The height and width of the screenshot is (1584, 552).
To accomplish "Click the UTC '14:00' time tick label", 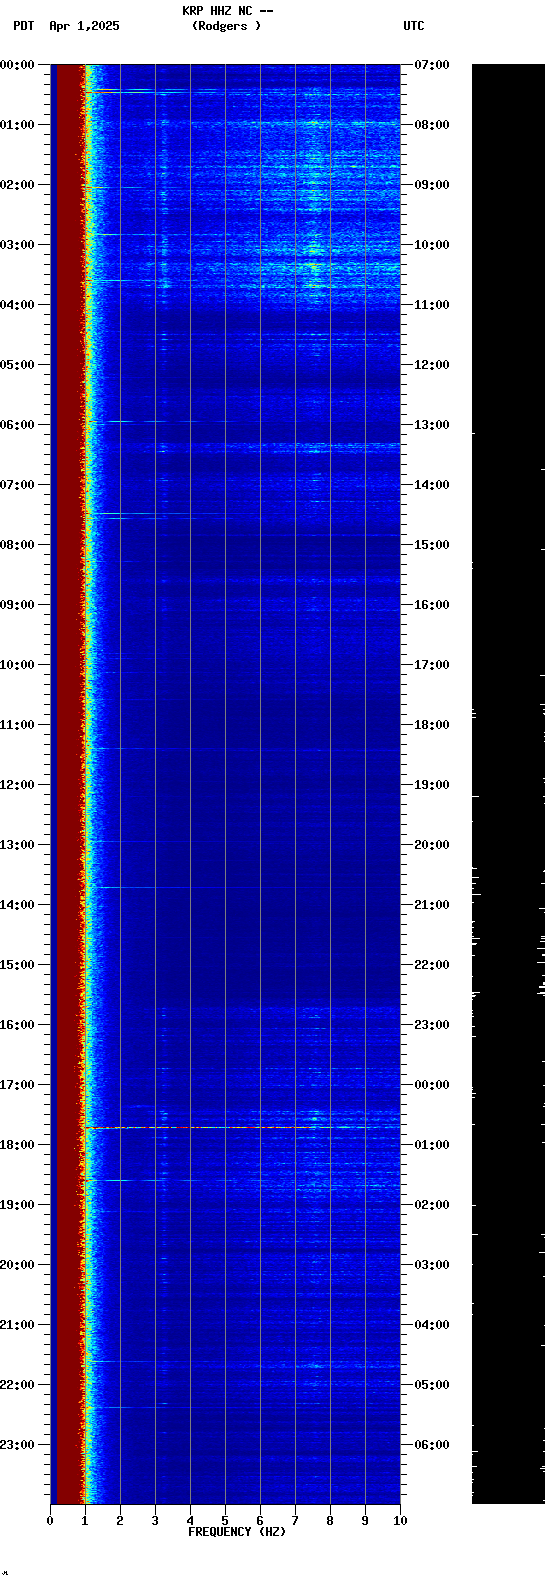I will point(432,485).
